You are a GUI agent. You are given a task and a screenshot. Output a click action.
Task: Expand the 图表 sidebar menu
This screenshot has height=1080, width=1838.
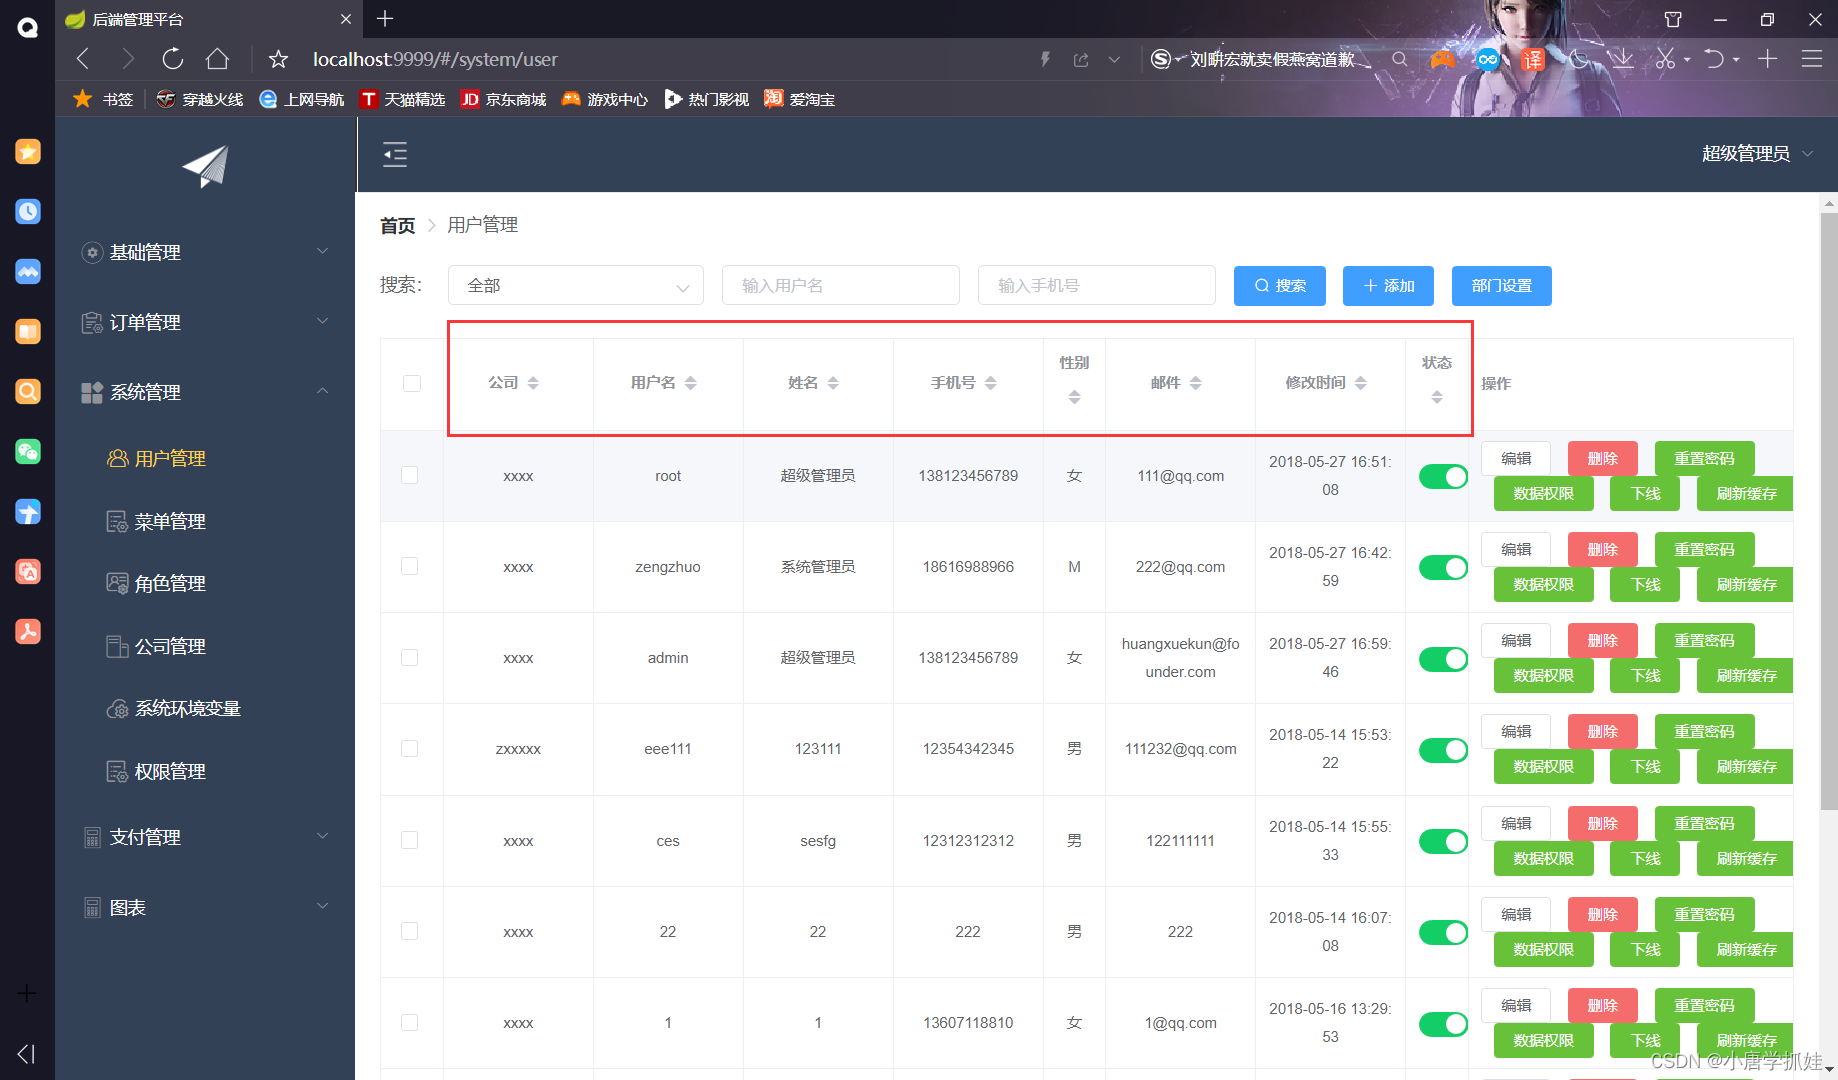tap(205, 907)
